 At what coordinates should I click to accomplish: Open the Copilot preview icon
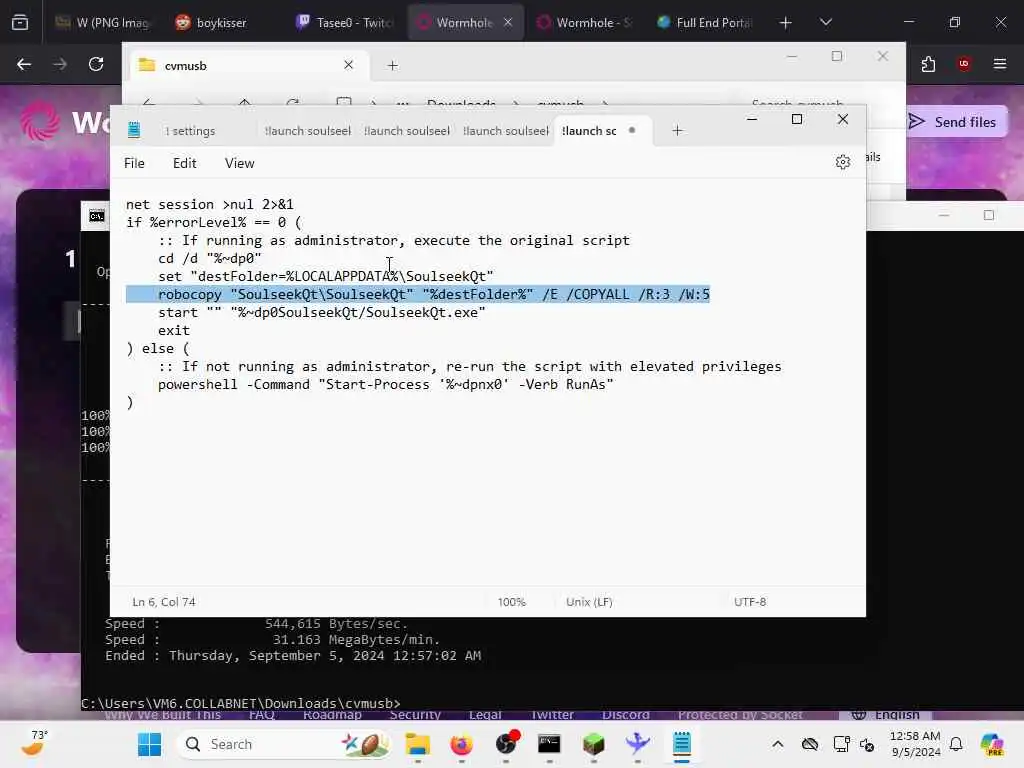[991, 744]
